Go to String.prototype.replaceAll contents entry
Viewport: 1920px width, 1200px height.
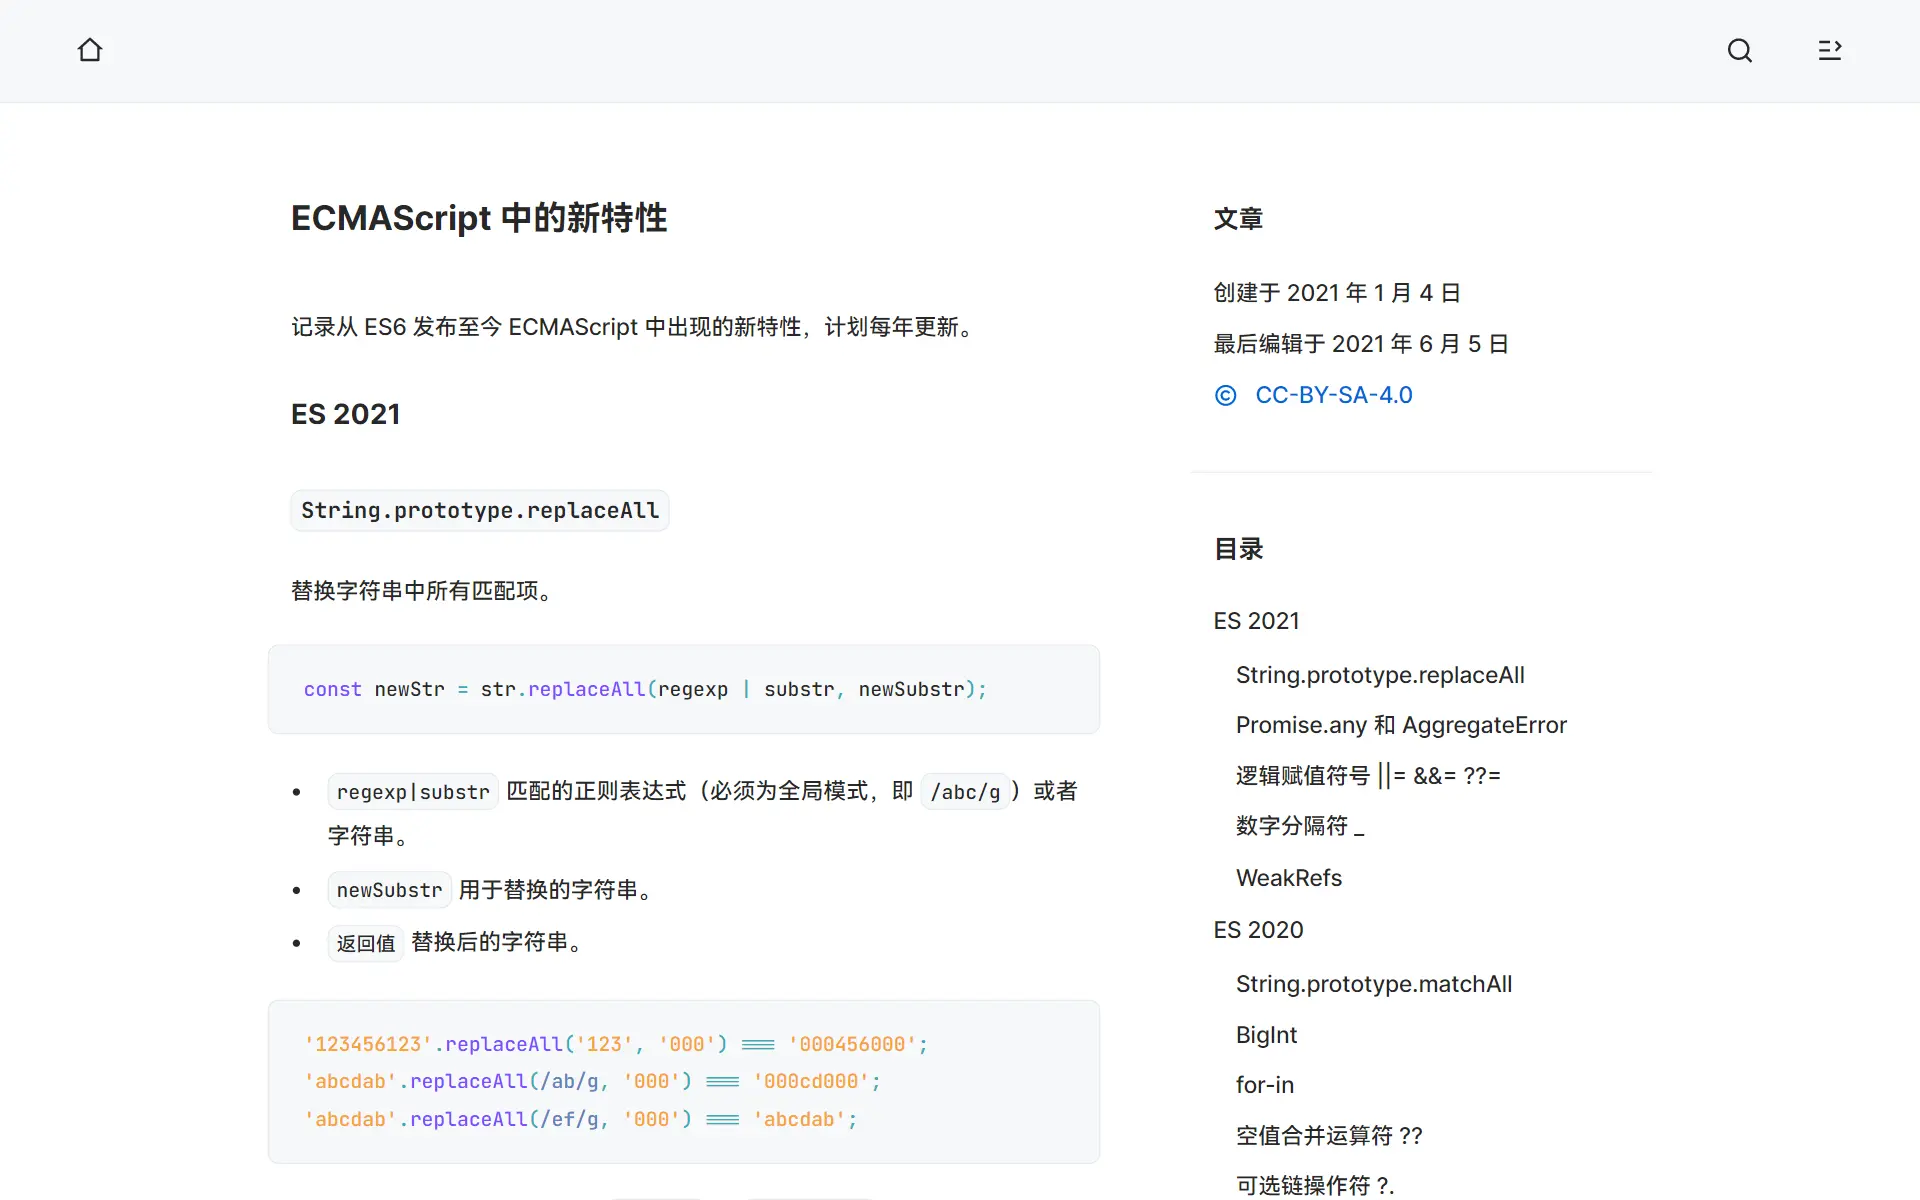pos(1379,675)
